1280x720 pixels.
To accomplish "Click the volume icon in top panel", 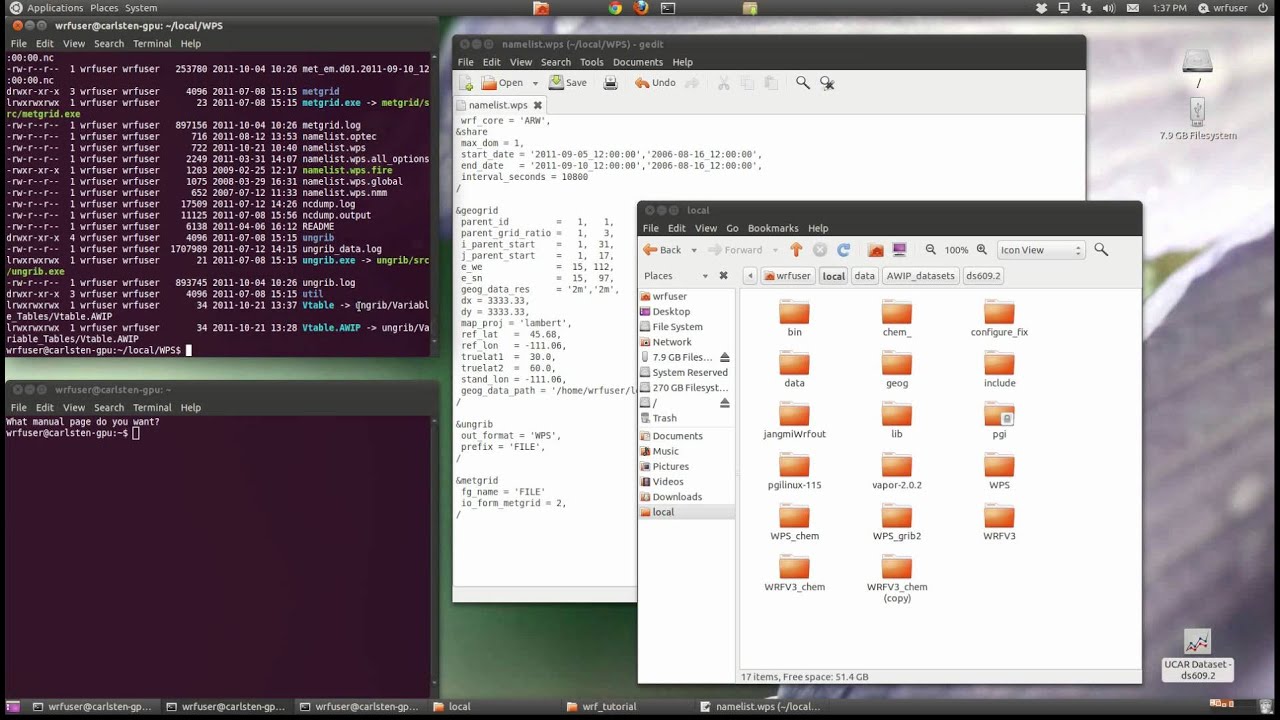I will point(1109,8).
